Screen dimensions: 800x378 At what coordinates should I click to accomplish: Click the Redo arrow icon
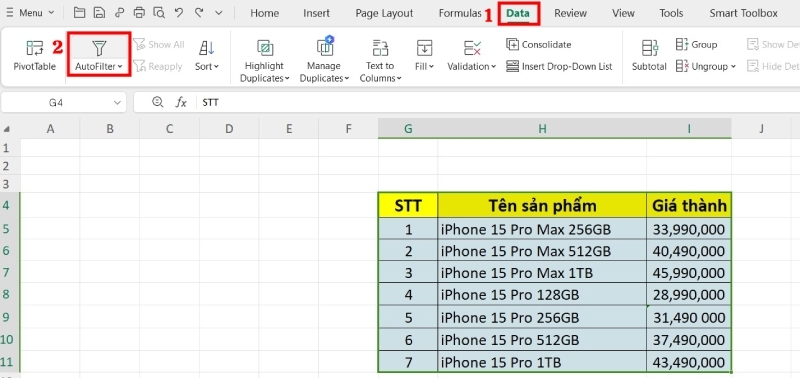pos(199,13)
